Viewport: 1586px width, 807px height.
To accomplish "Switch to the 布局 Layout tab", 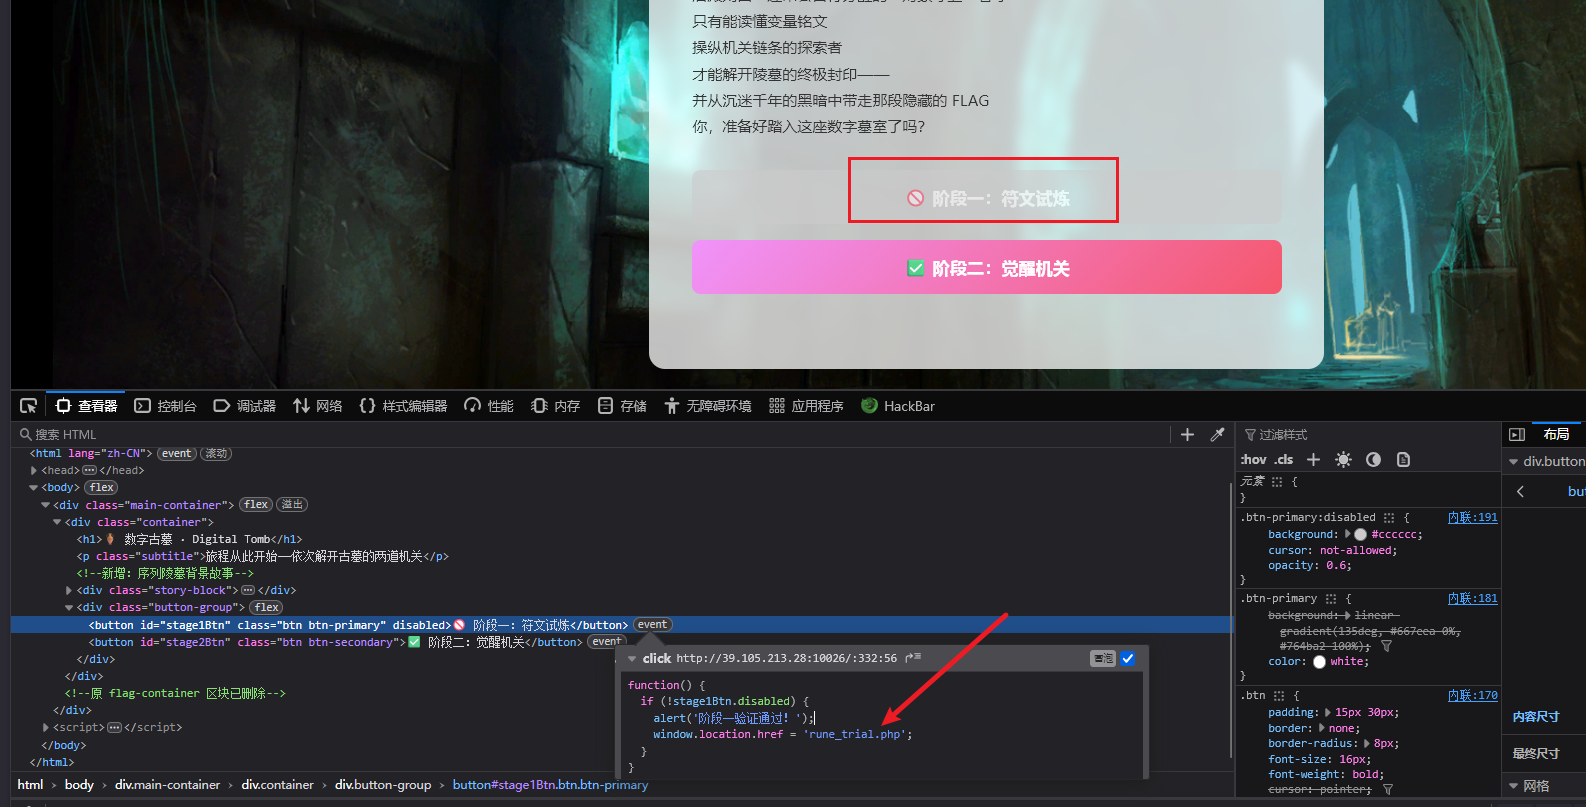I will [1556, 434].
